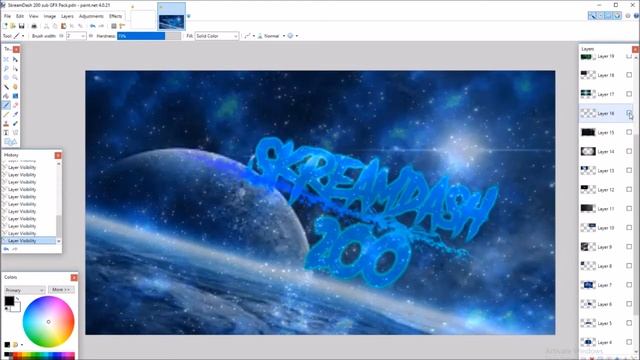This screenshot has height=360, width=640.
Task: Toggle visibility checkbox of Layer 15
Action: (629, 132)
